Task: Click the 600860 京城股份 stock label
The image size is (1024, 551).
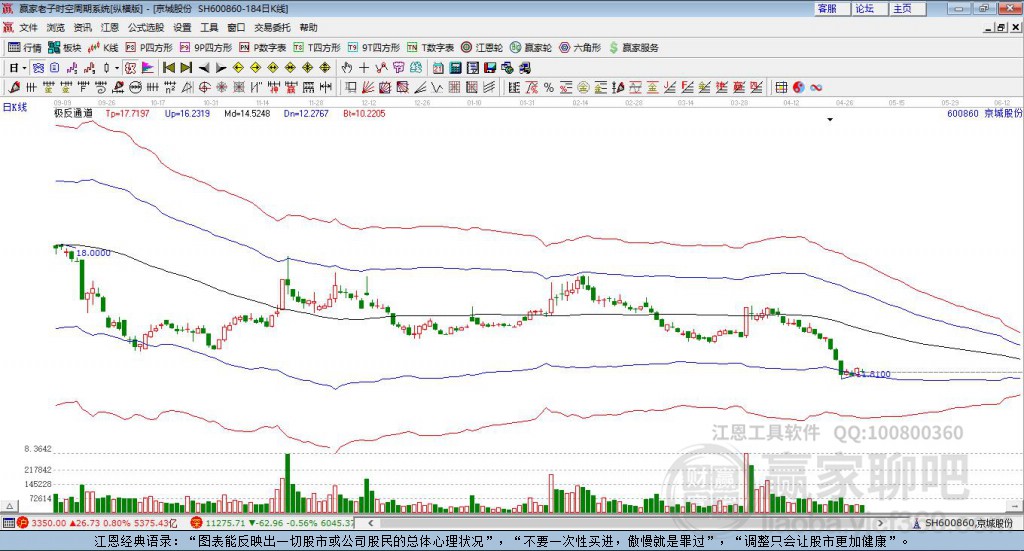Action: point(984,113)
